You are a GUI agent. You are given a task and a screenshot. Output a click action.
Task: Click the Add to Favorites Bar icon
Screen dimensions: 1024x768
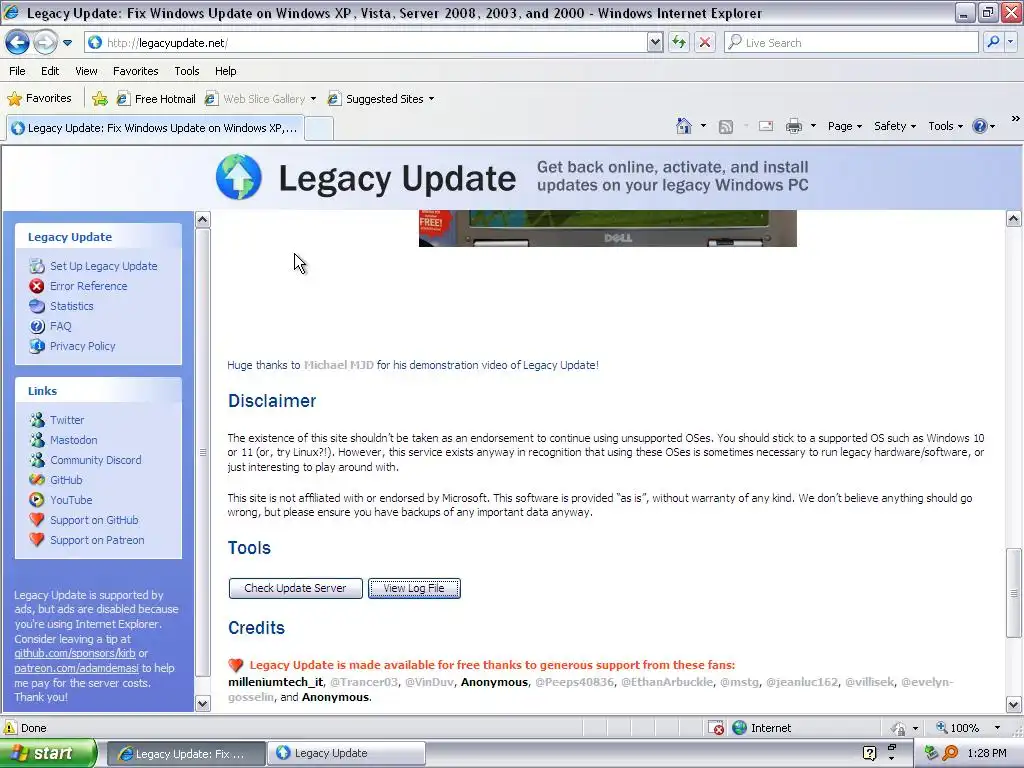(x=100, y=99)
